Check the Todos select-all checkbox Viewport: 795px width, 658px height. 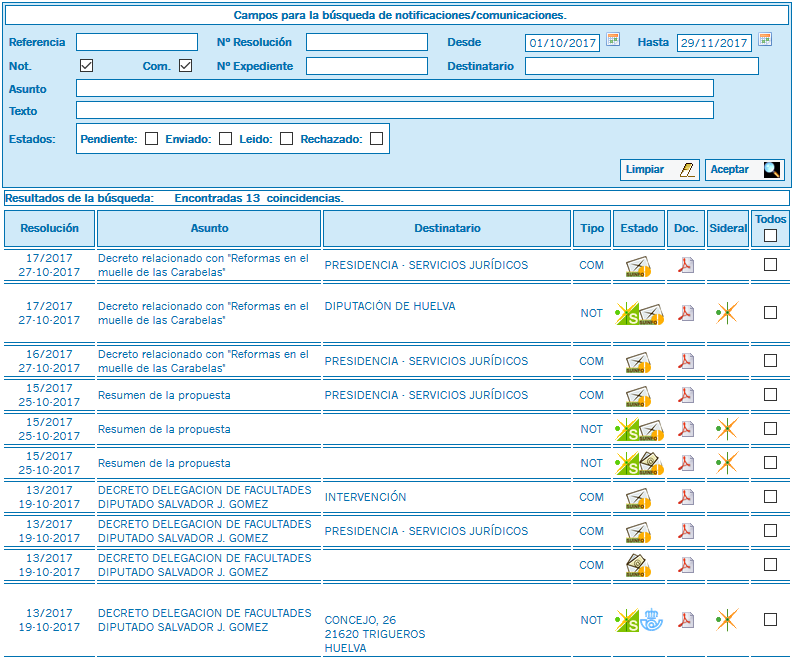pyautogui.click(x=770, y=235)
